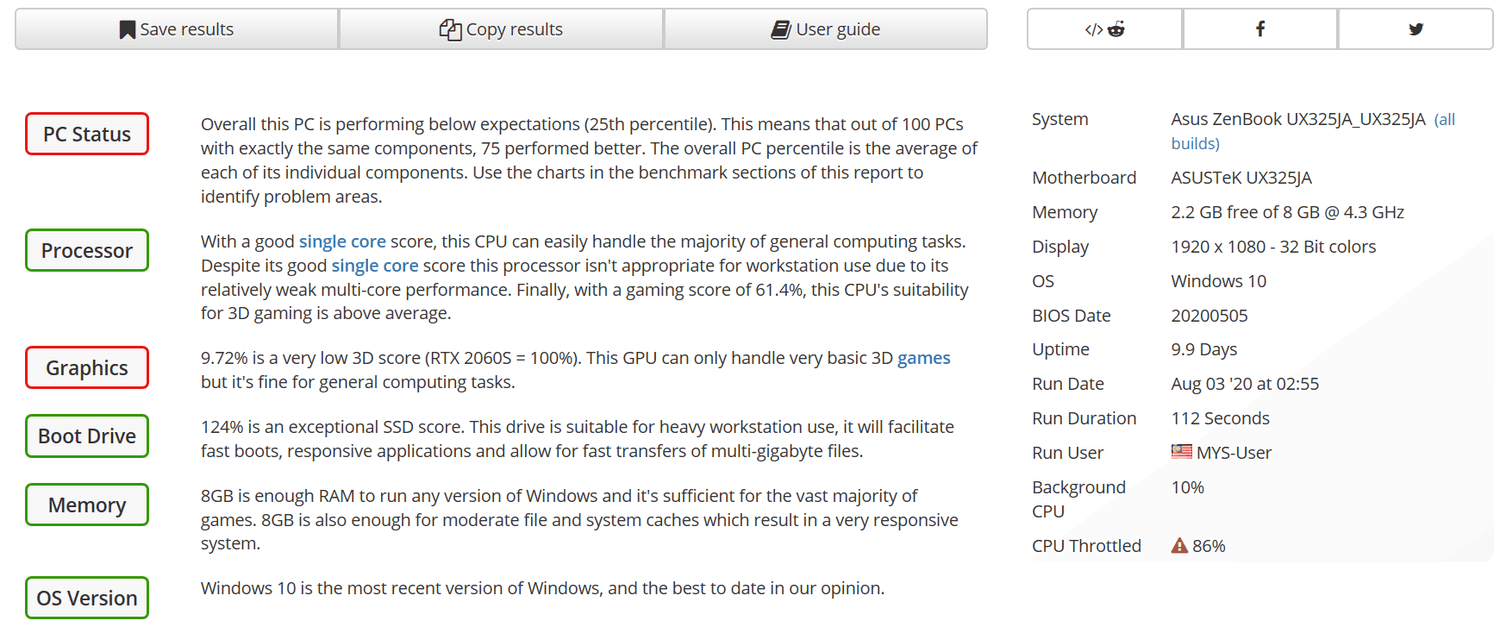
Task: Share via the embed code and Reddit icon
Action: click(x=1105, y=30)
